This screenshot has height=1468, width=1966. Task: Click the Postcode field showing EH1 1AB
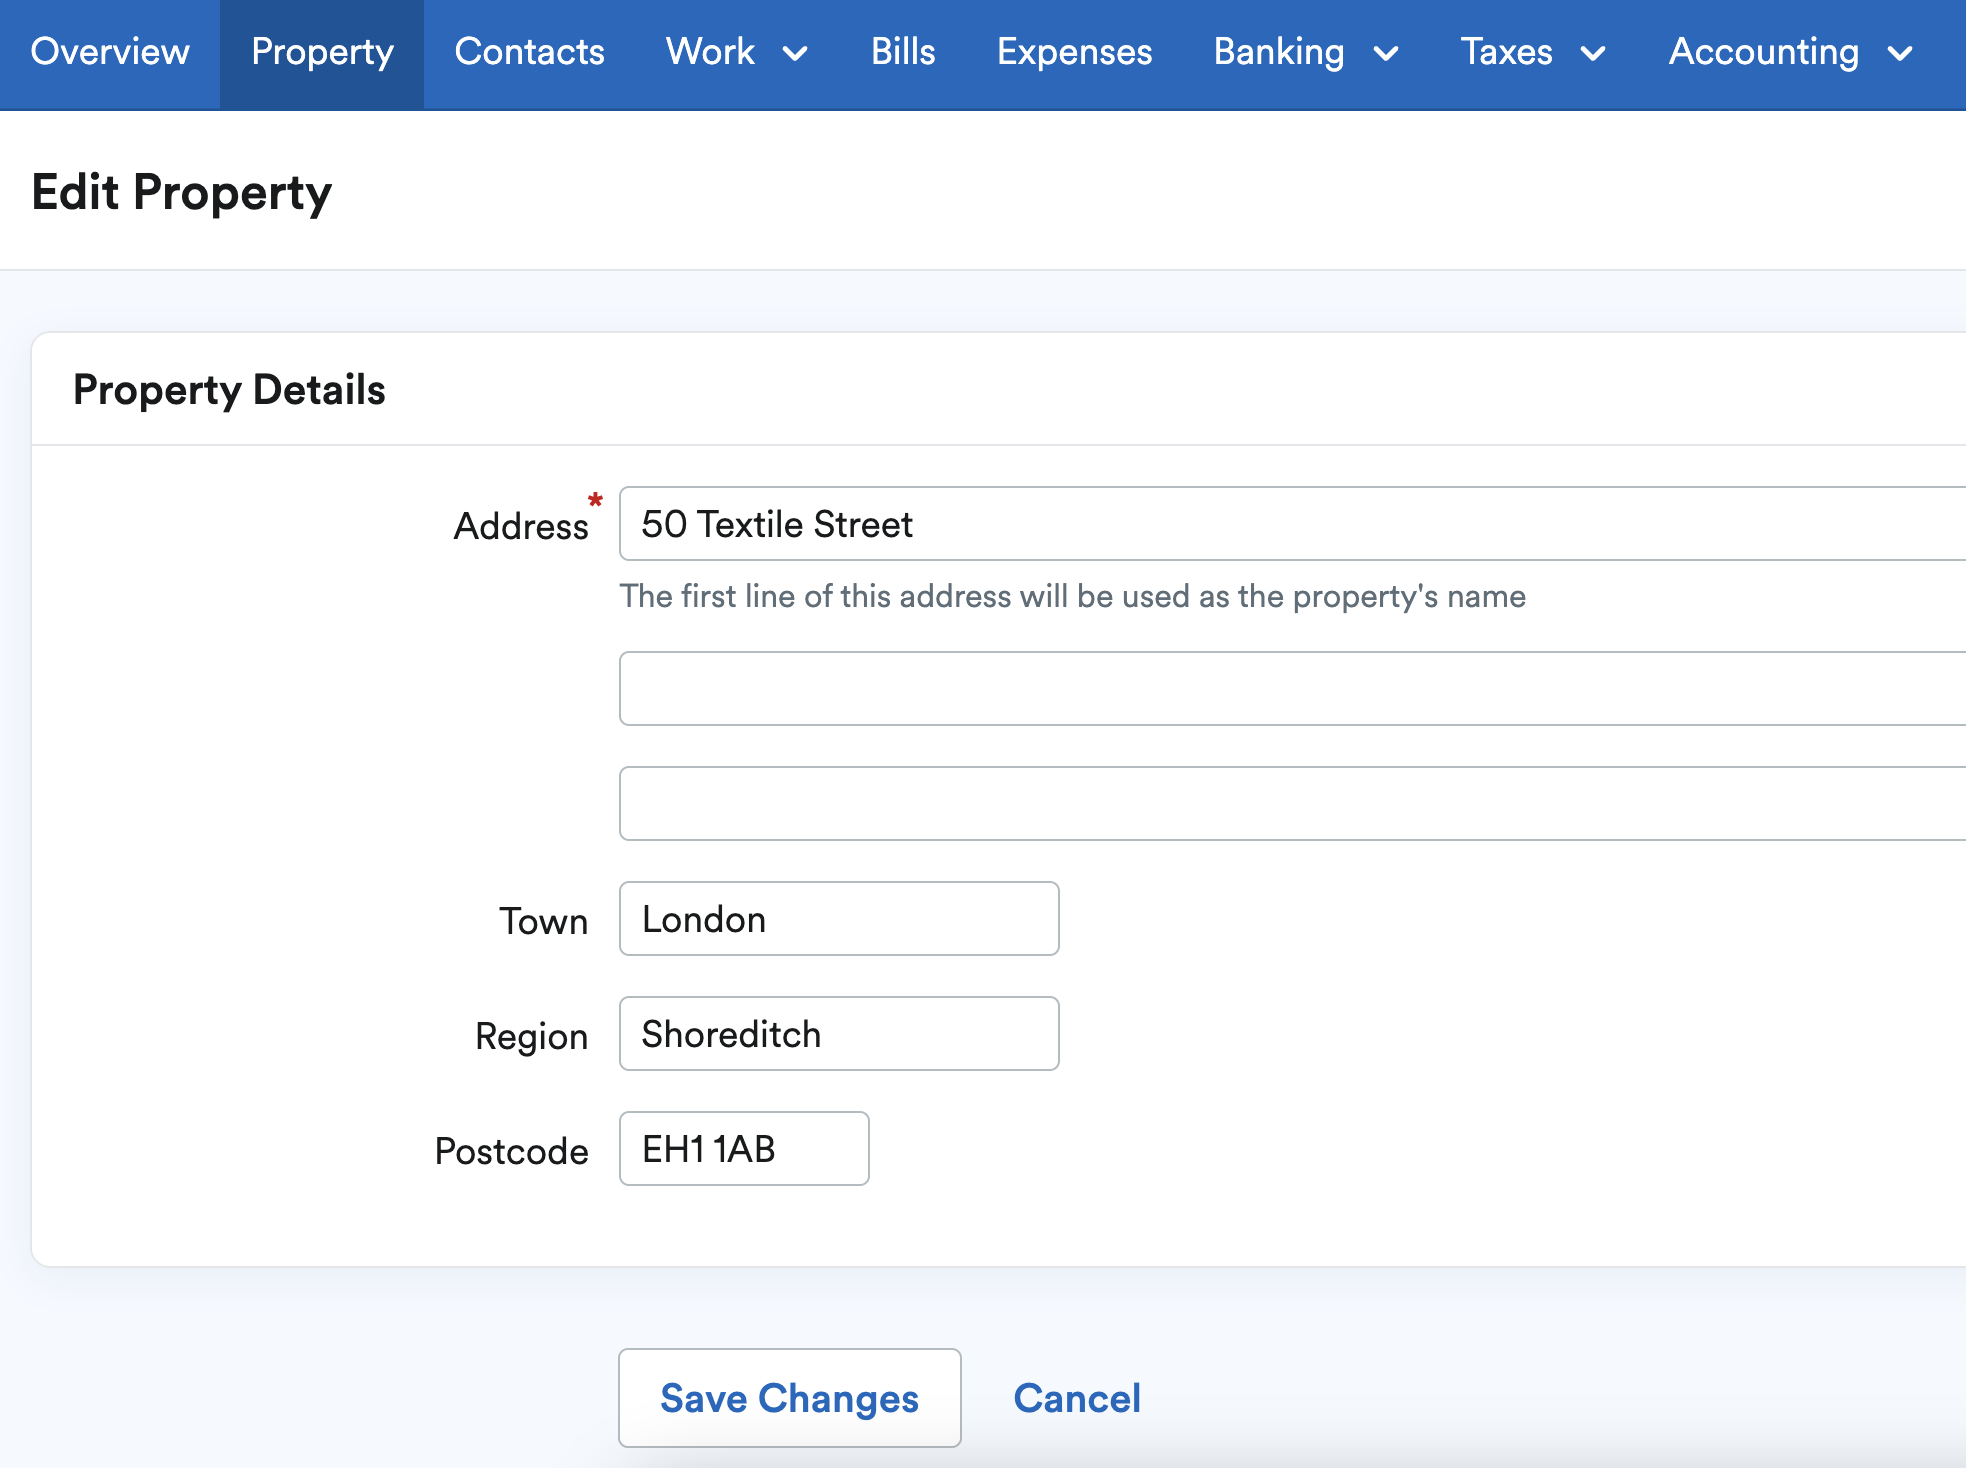coord(743,1149)
